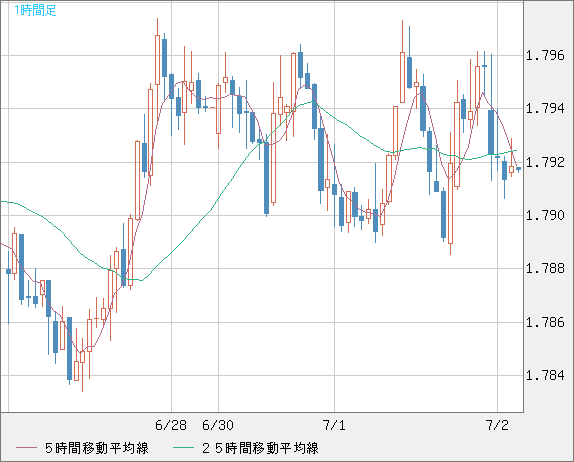Screen dimensions: 574x462
Task: Click the green 25-hour average legend line swatch
Action: point(183,448)
